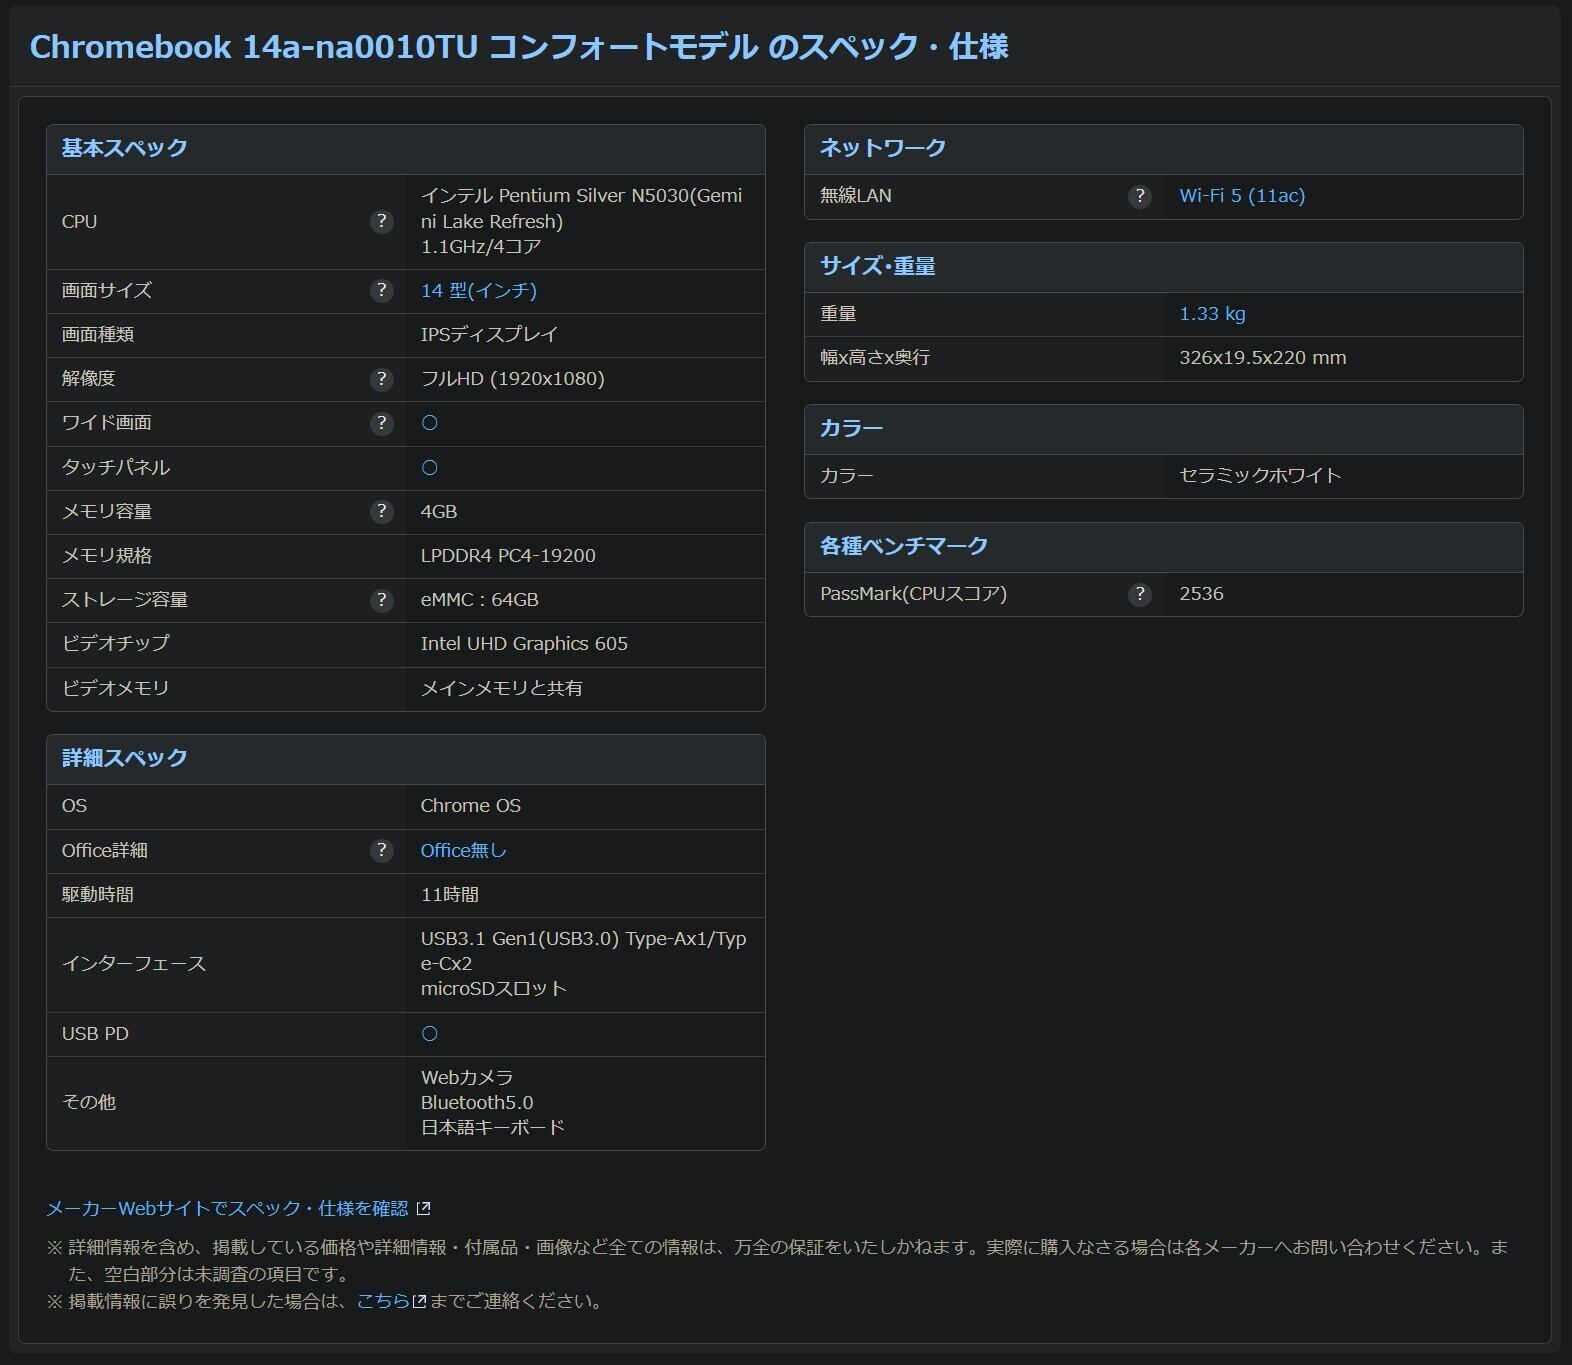This screenshot has width=1572, height=1365.
Task: Click the 画面種類 row label
Action: (x=98, y=335)
